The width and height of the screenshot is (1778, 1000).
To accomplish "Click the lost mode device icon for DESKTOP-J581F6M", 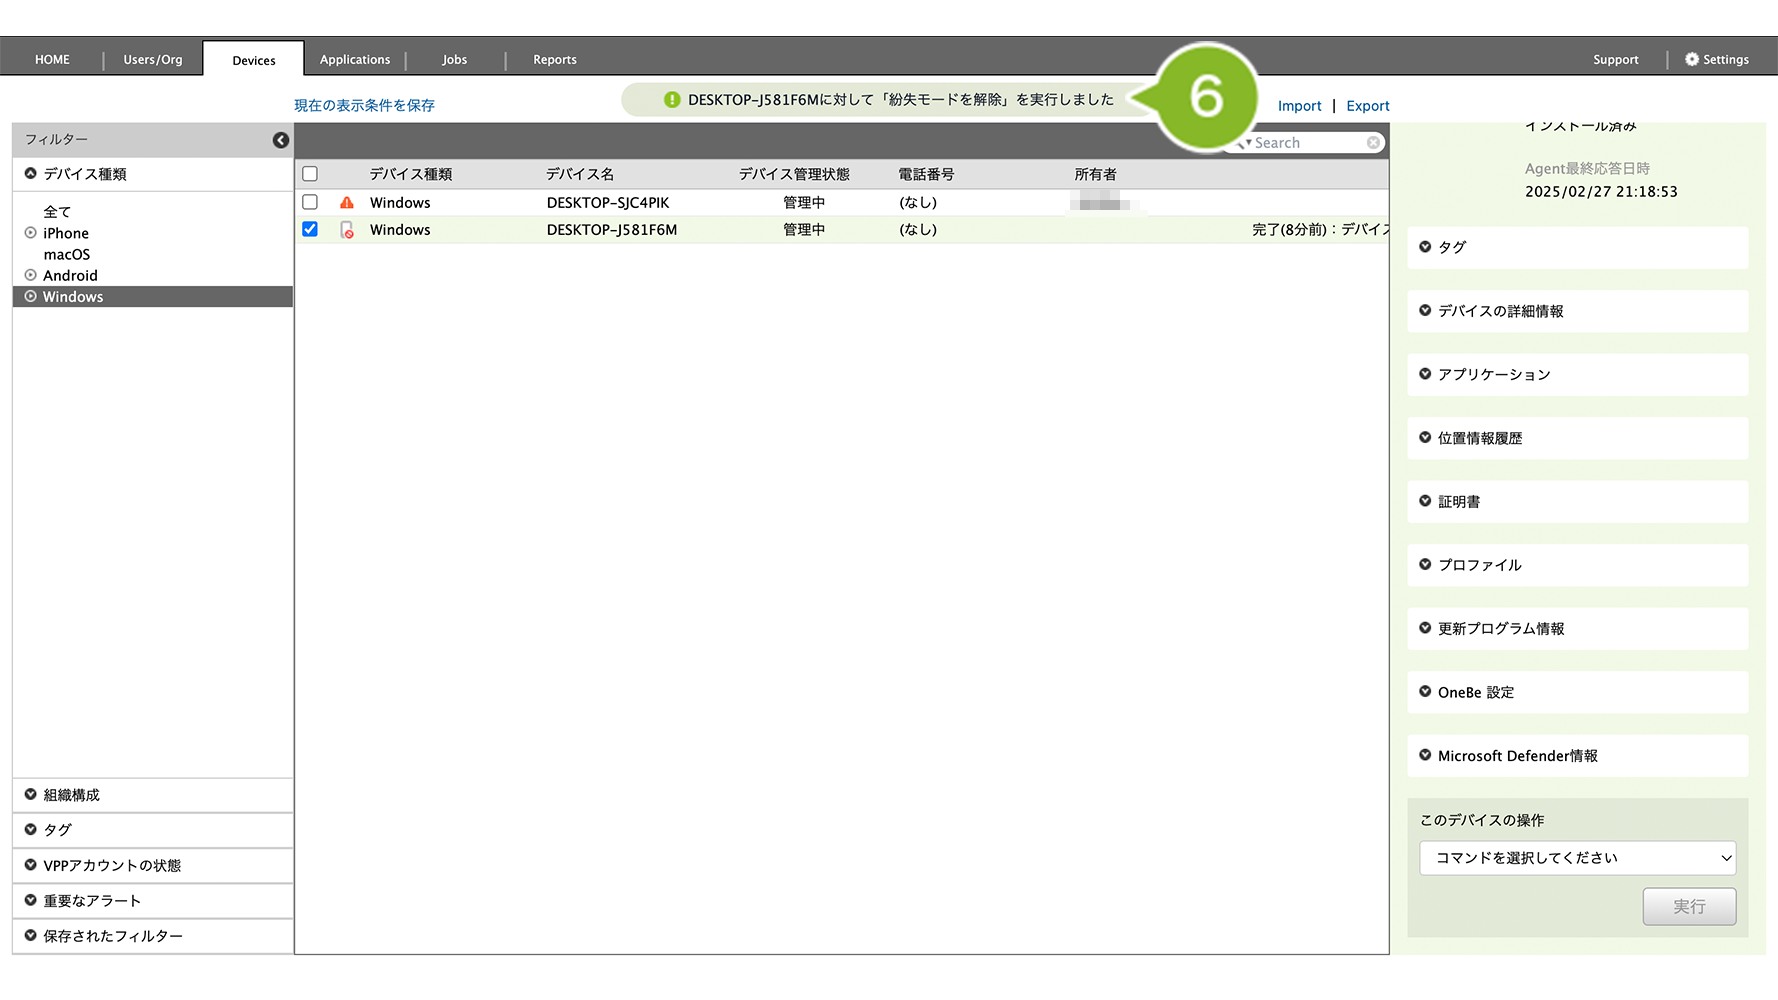I will pyautogui.click(x=347, y=230).
